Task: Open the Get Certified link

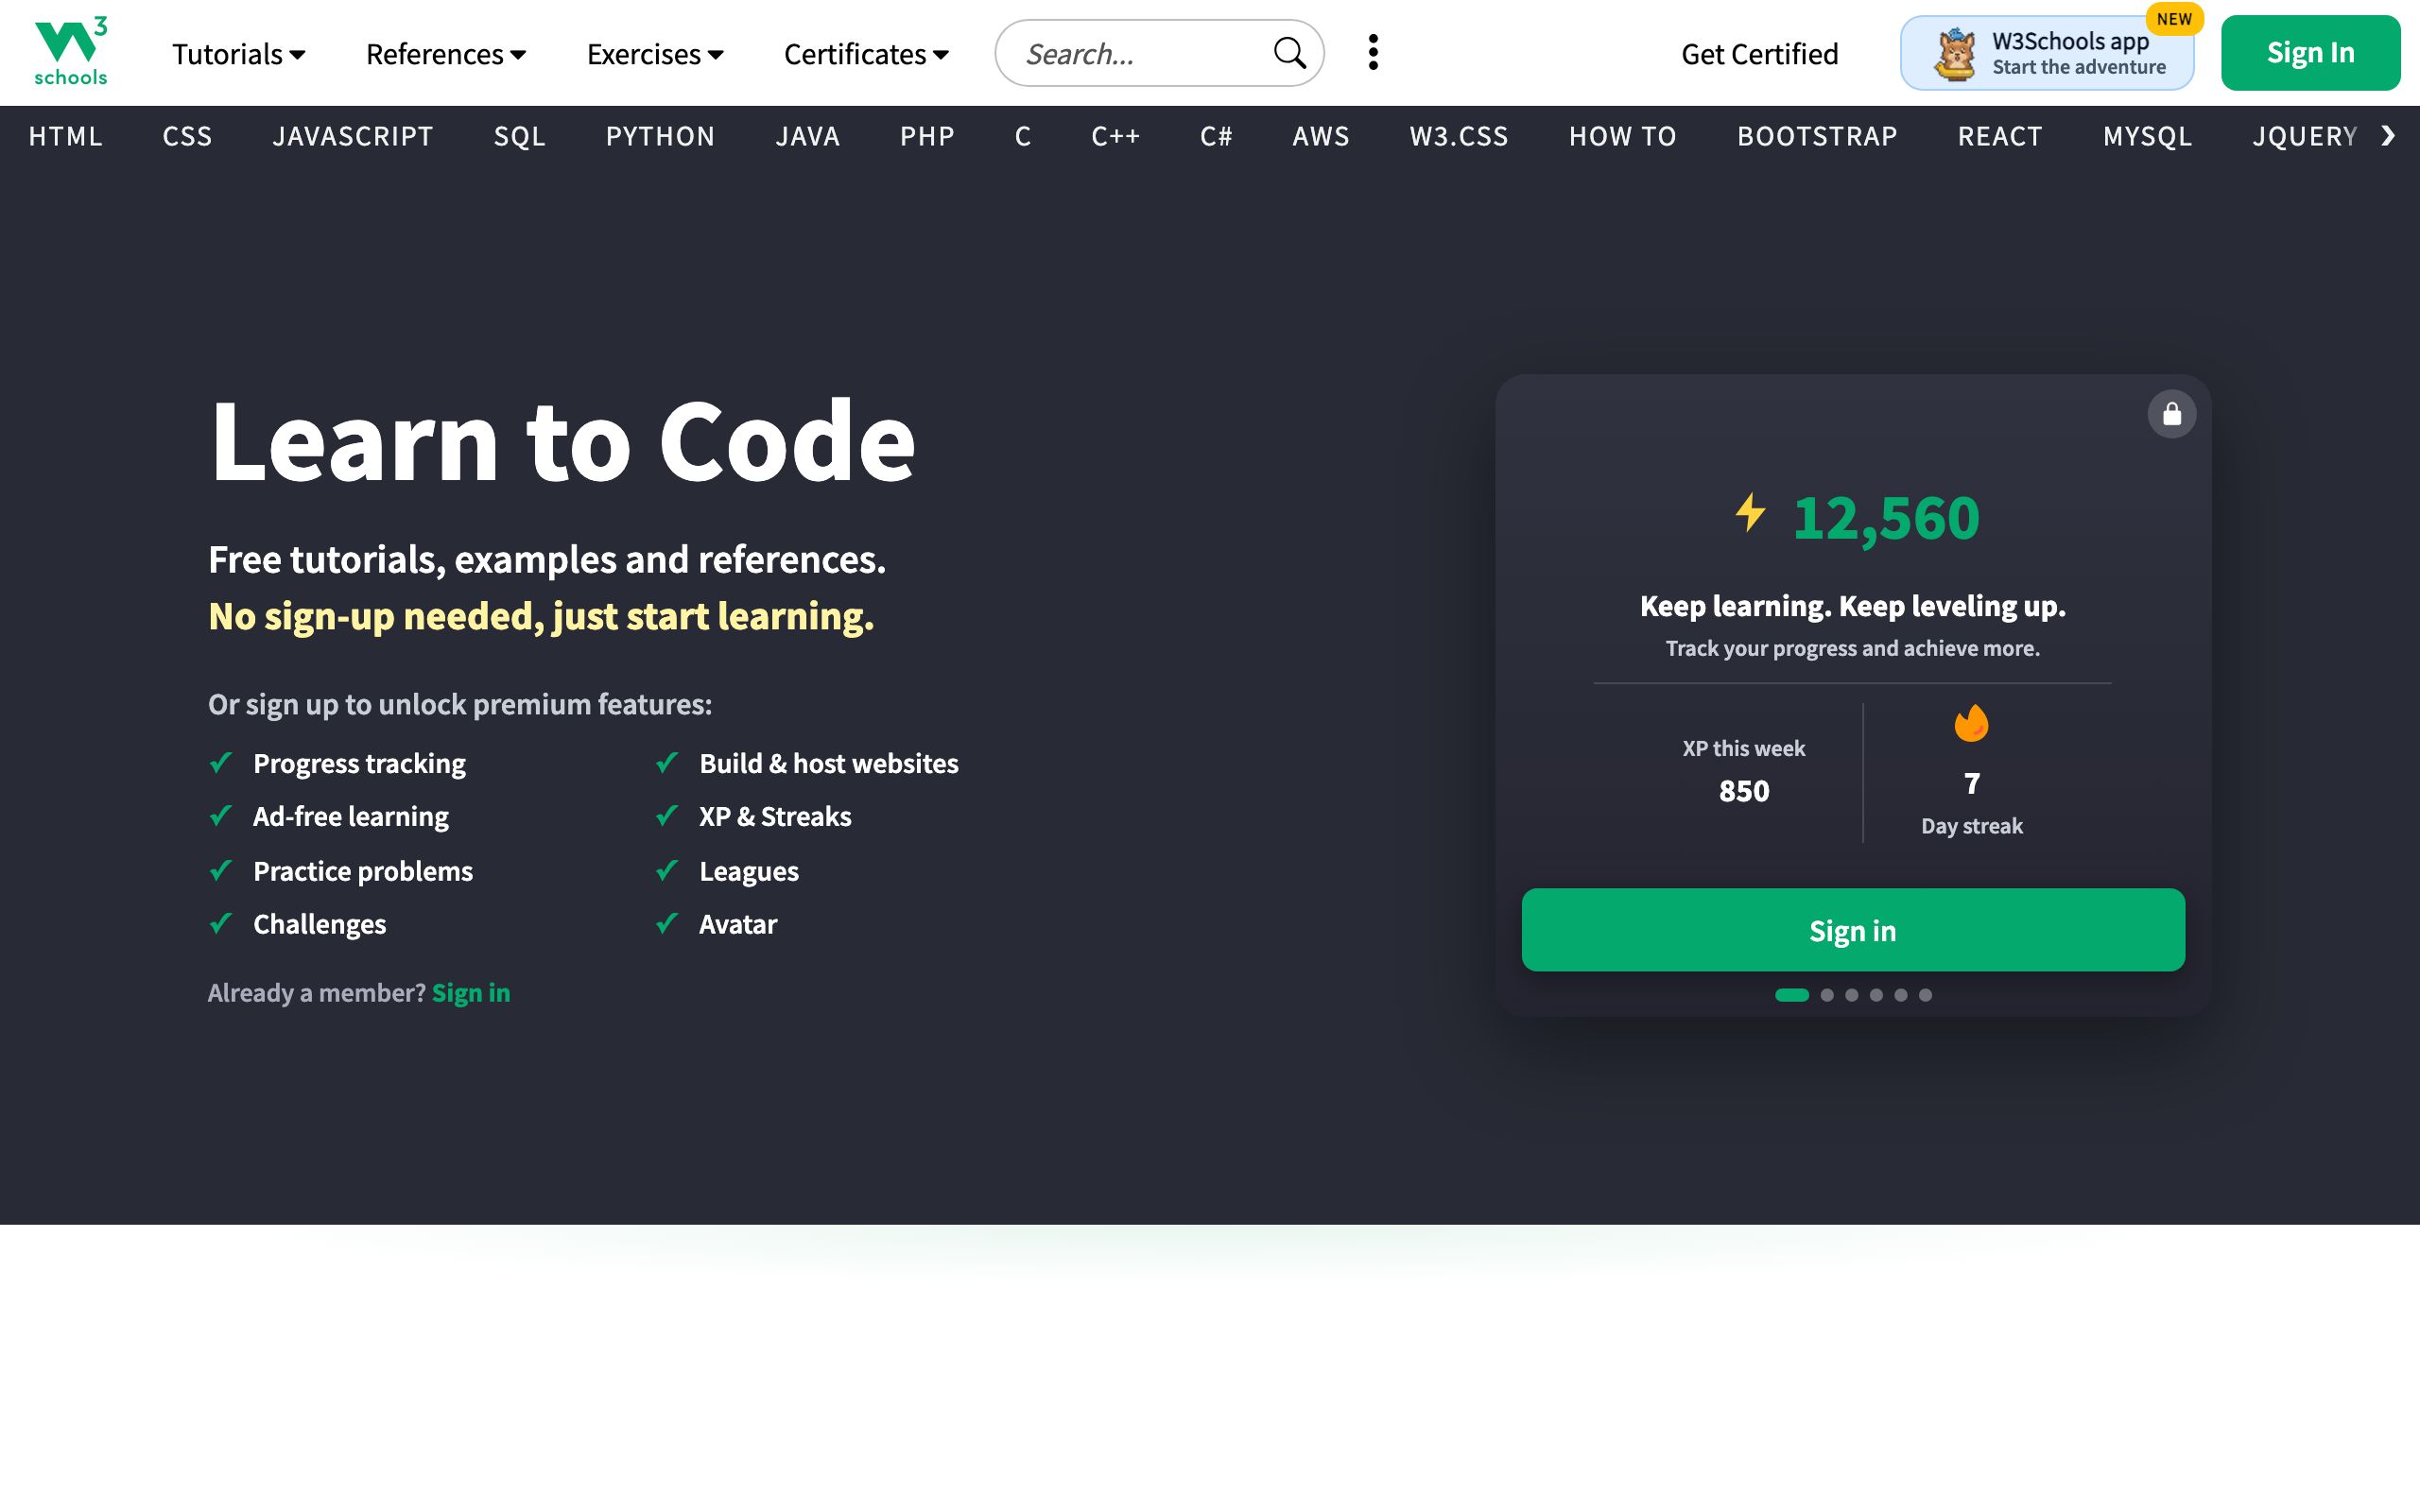Action: tap(1759, 54)
